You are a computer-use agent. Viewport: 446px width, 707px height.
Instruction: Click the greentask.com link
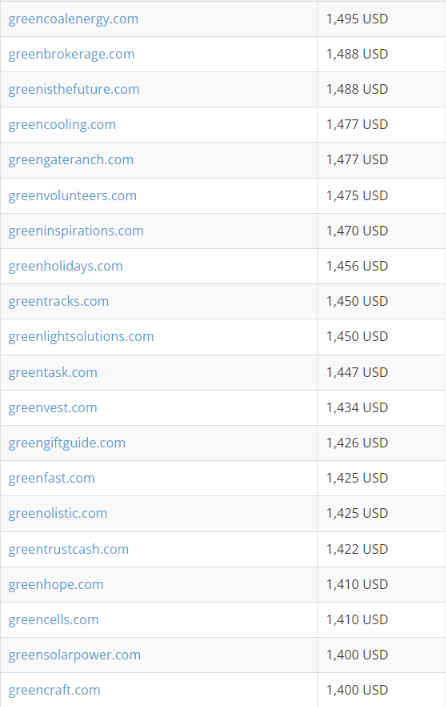pyautogui.click(x=53, y=372)
